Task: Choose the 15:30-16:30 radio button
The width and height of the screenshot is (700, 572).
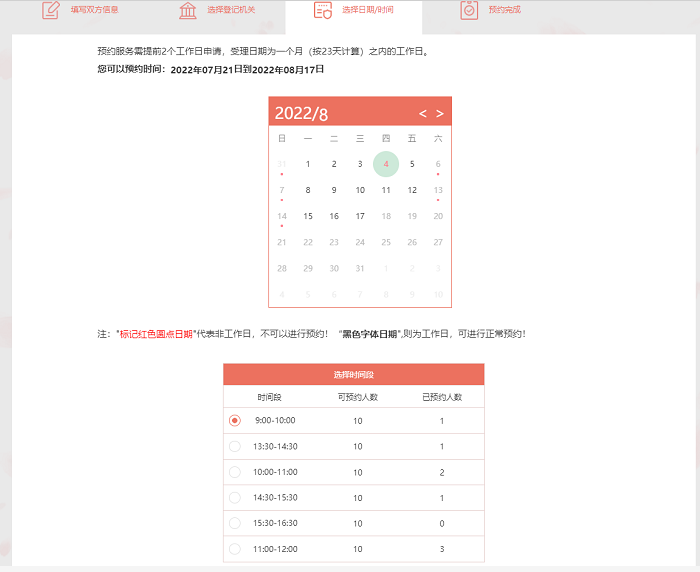Action: coord(235,523)
